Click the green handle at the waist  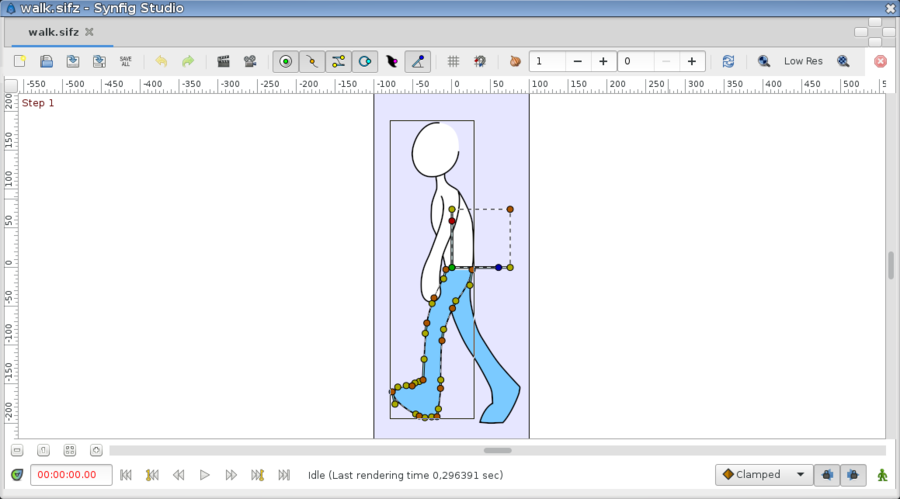(452, 268)
